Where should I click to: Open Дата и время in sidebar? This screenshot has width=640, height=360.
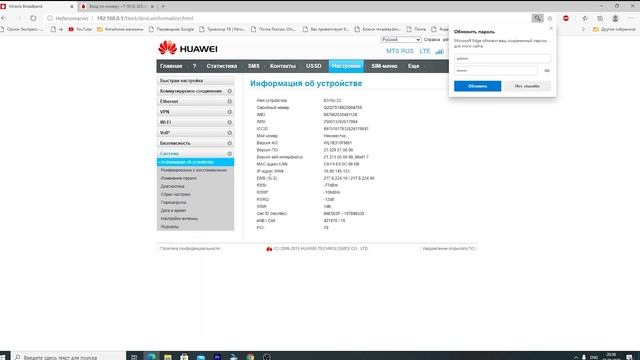coord(173,211)
